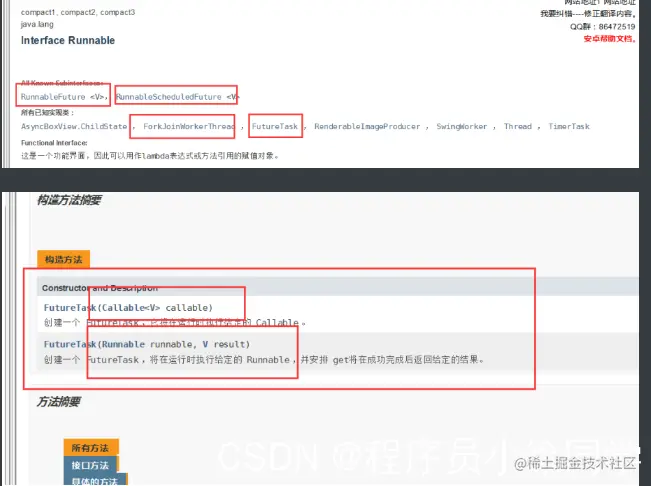651x486 pixels.
Task: Select the 接口方法 tab
Action: click(91, 465)
